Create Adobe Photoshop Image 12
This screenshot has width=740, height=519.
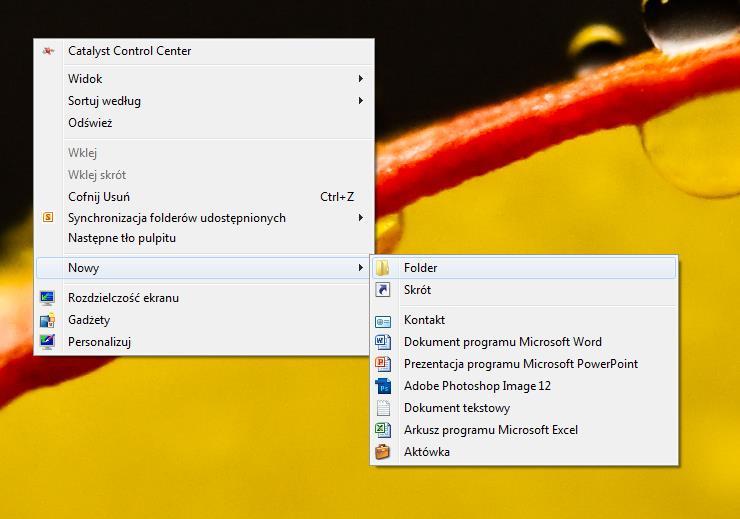[524, 386]
